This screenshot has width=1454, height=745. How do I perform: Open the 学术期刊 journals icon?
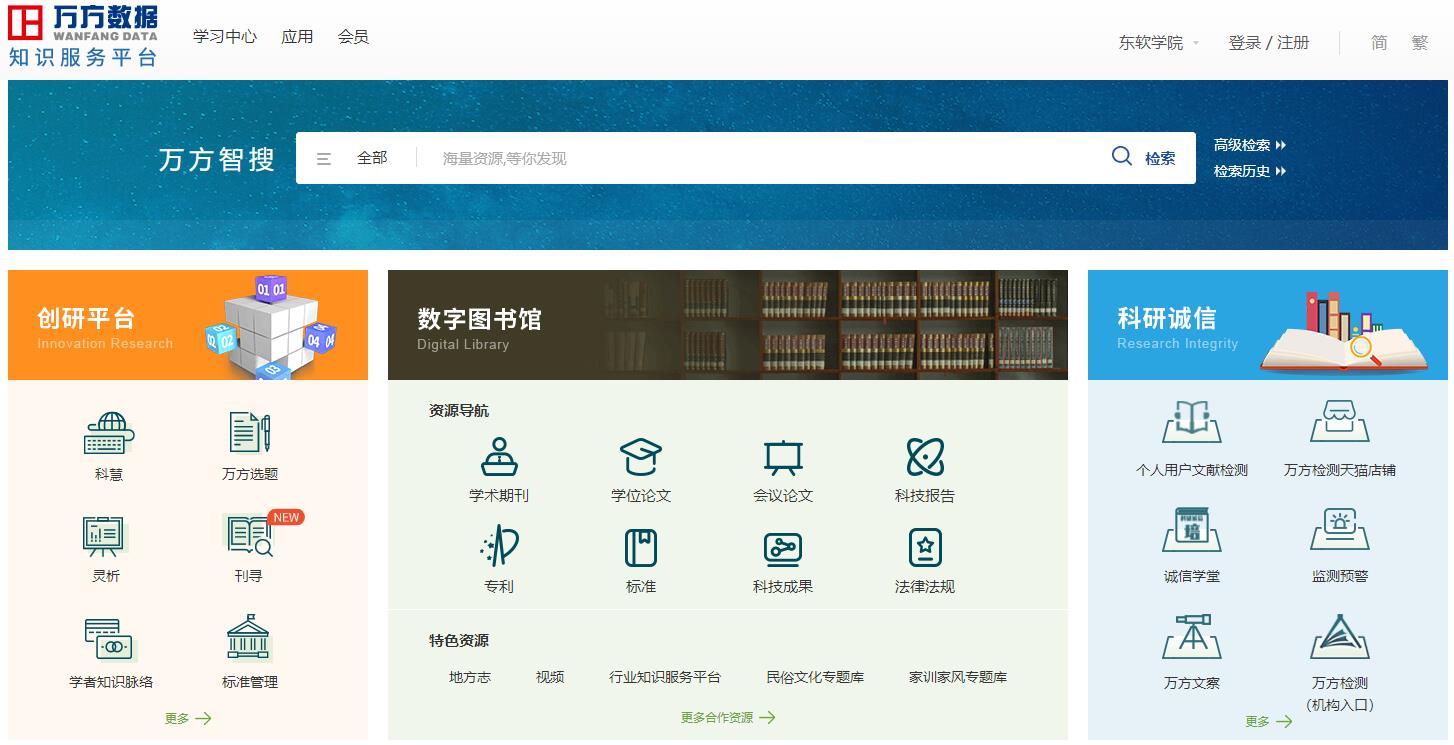point(499,458)
